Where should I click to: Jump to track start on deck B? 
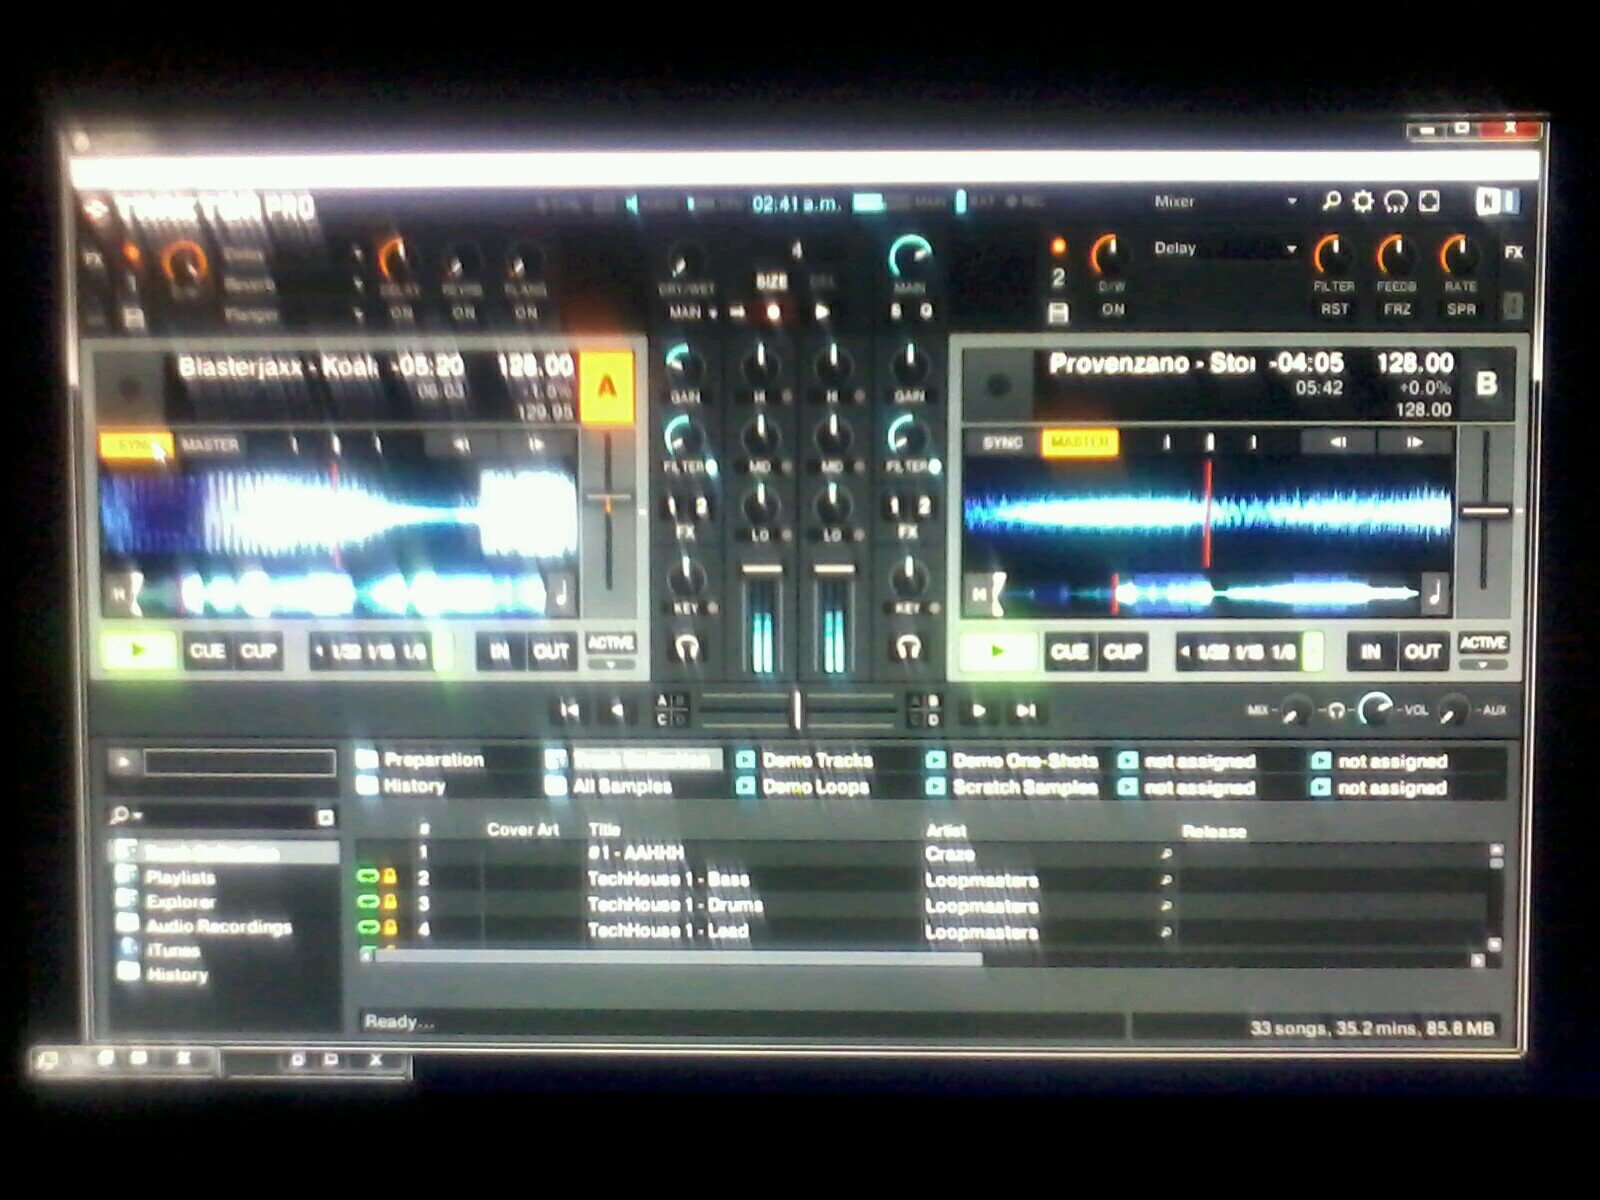click(x=981, y=596)
